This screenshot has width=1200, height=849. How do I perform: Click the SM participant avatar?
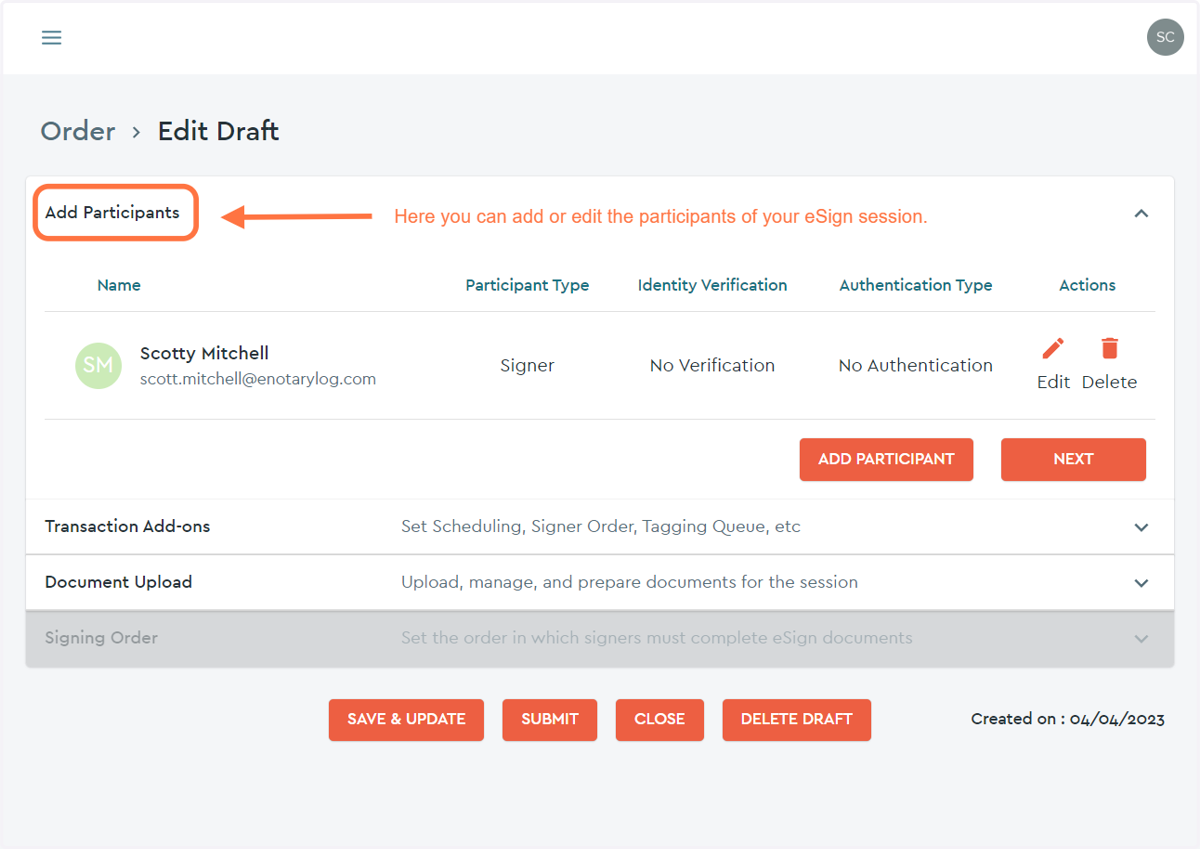coord(98,365)
